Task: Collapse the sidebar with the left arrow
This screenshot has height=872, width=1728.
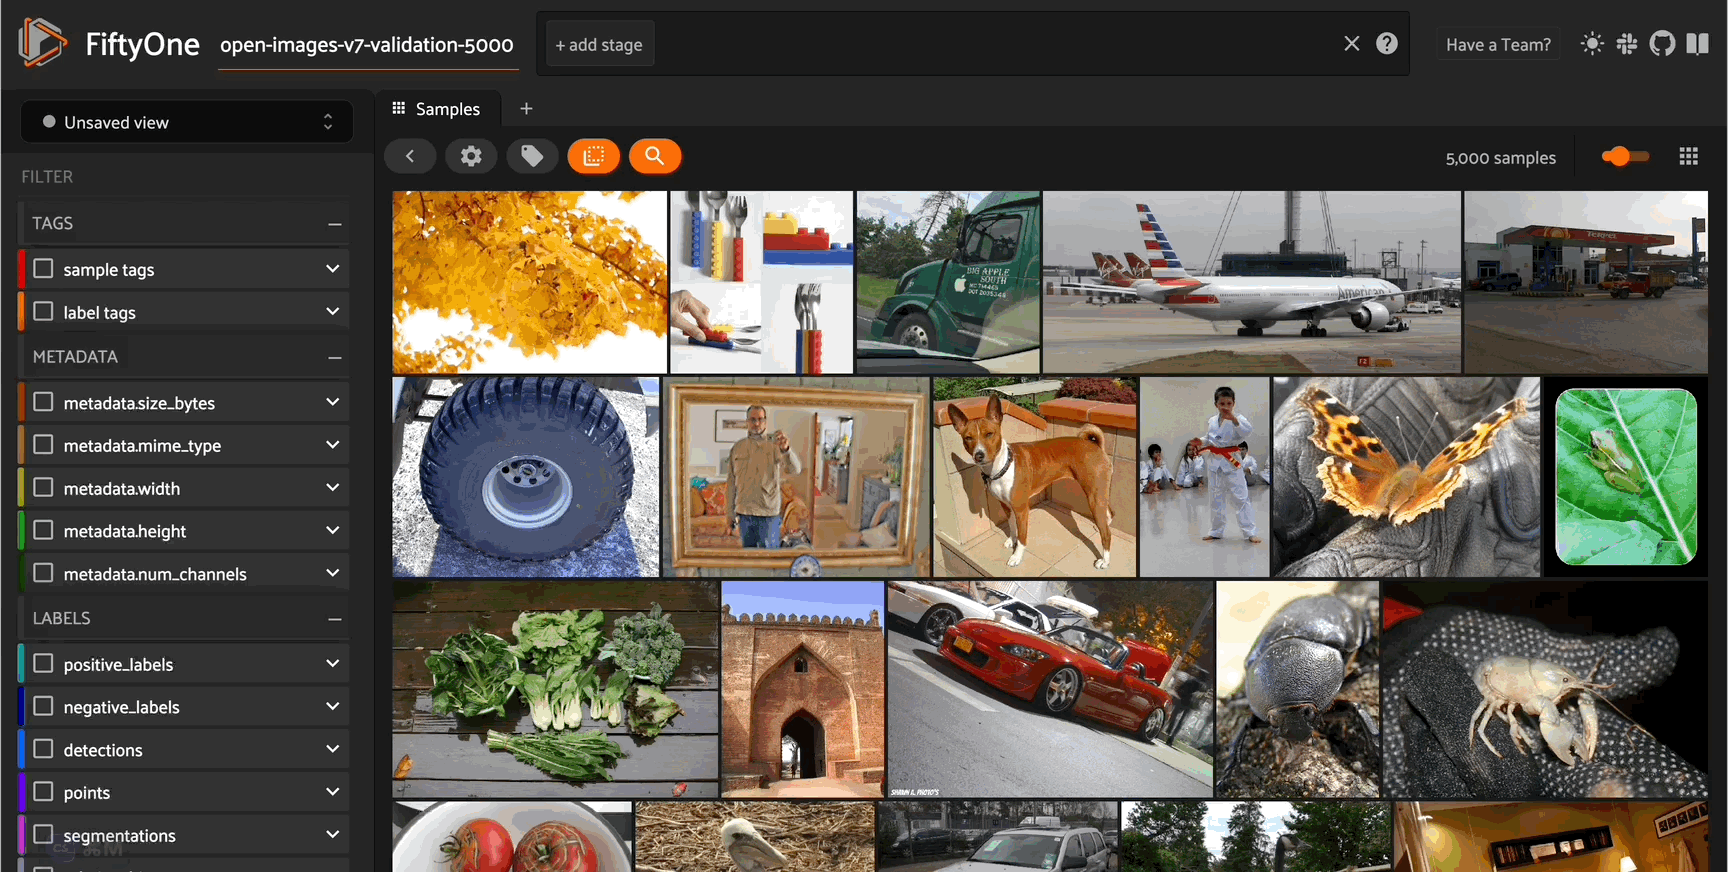Action: click(410, 156)
